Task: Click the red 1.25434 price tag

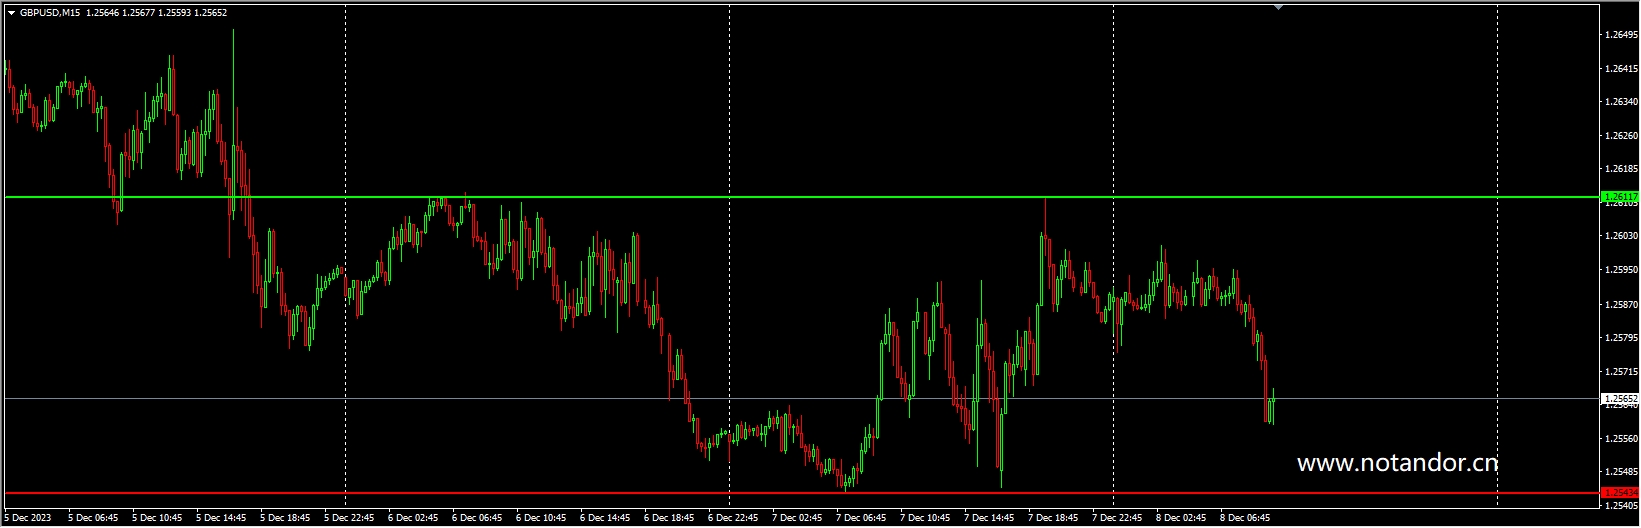Action: click(1620, 492)
